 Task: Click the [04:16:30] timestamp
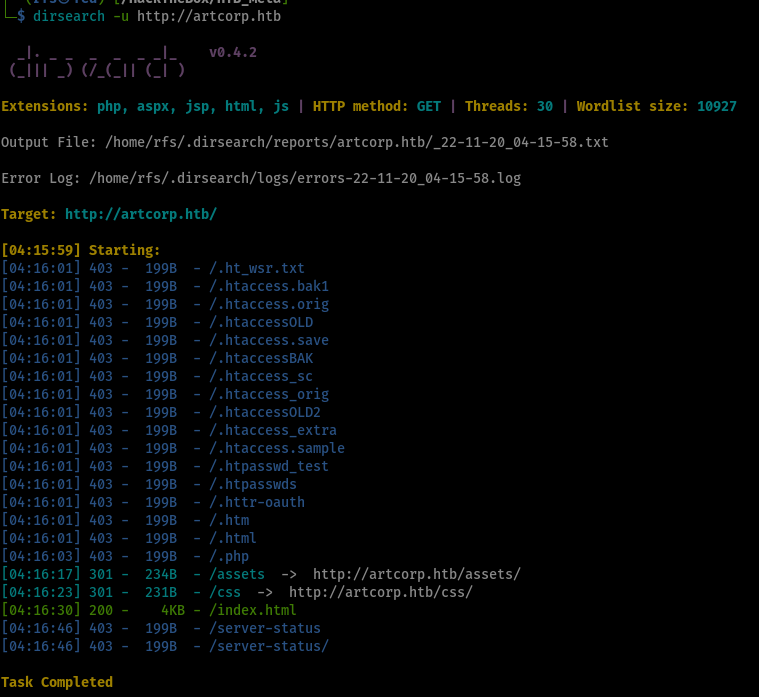(x=41, y=610)
